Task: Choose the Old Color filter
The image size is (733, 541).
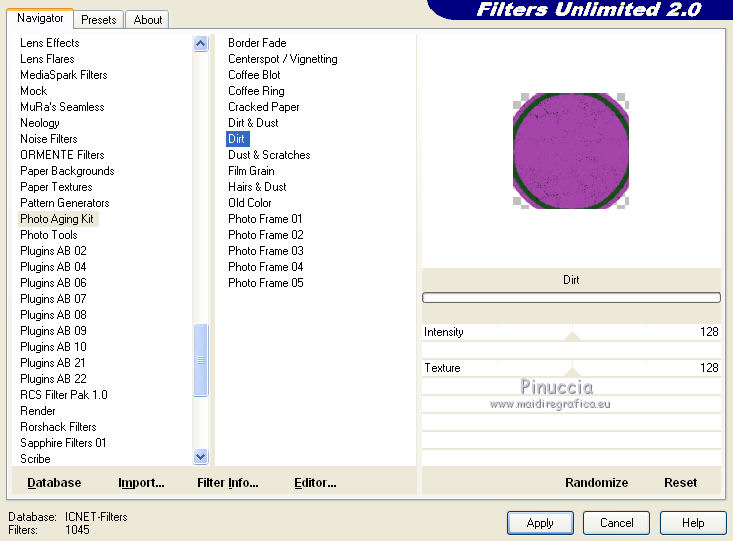Action: (x=250, y=203)
